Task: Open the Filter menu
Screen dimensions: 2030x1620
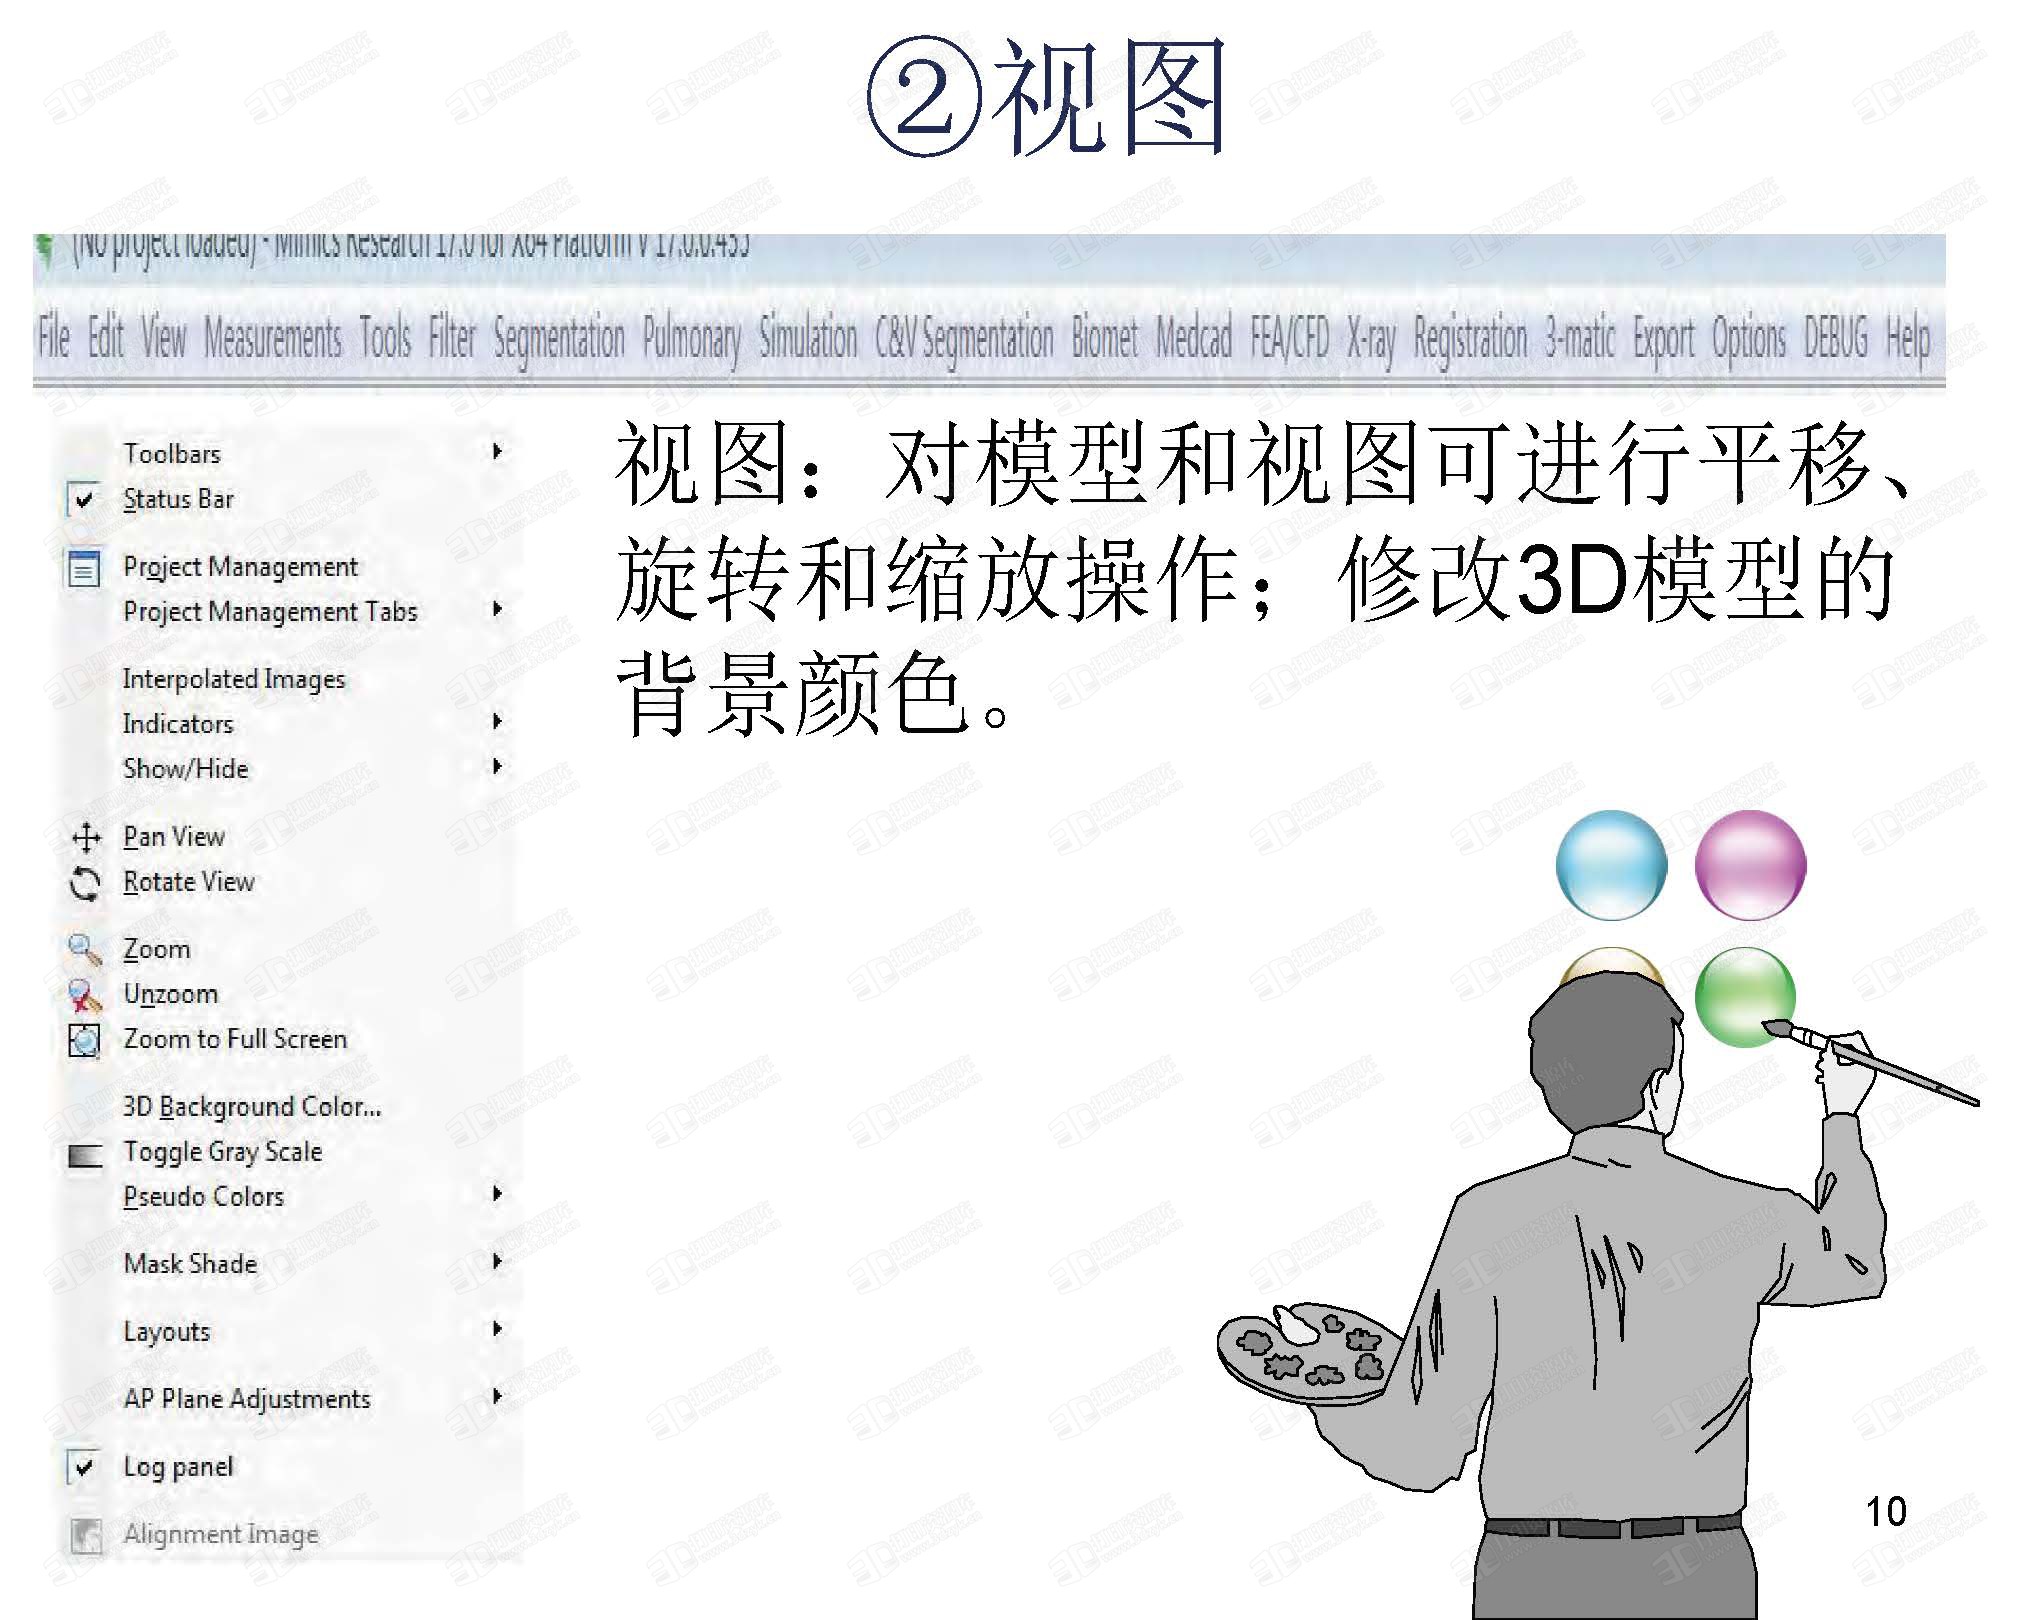Action: click(452, 337)
